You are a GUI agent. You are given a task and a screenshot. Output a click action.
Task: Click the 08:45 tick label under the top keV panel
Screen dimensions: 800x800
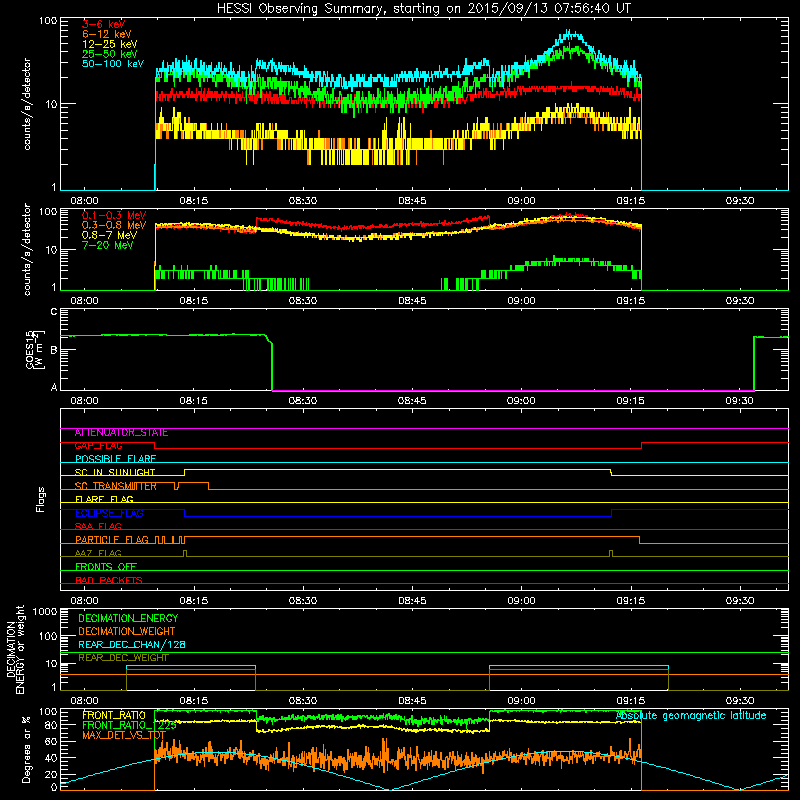click(412, 201)
